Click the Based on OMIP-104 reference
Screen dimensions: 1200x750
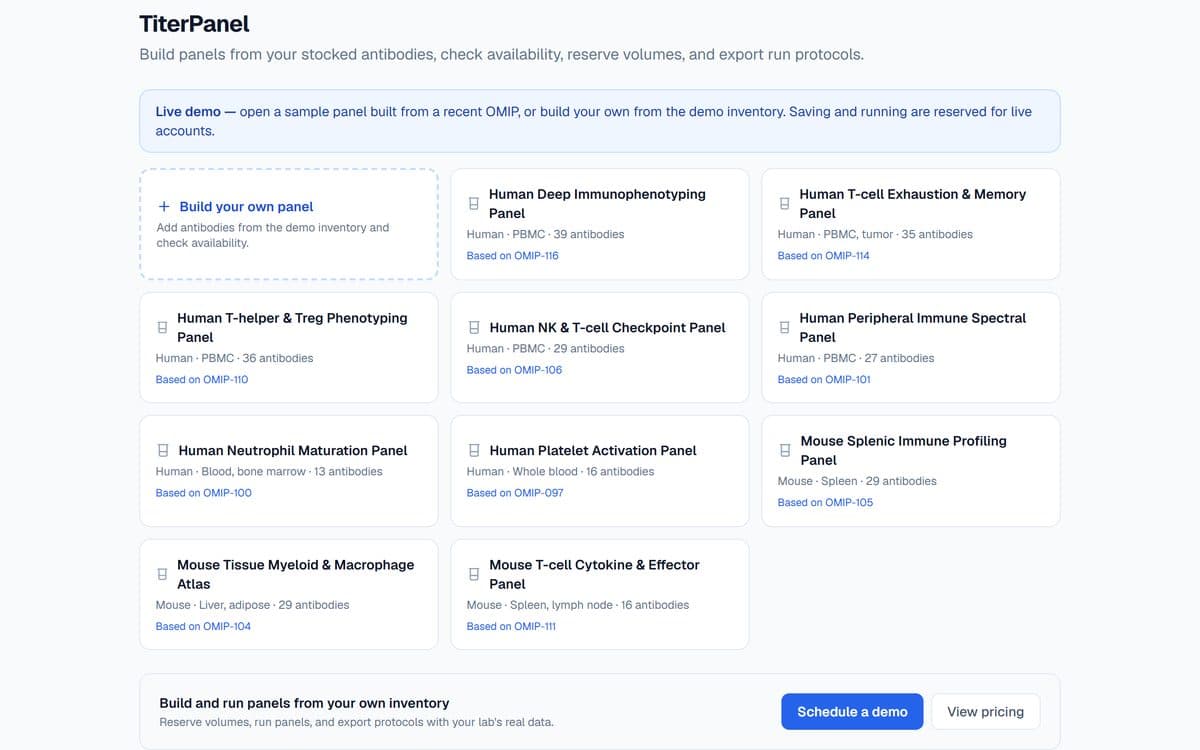(x=204, y=627)
